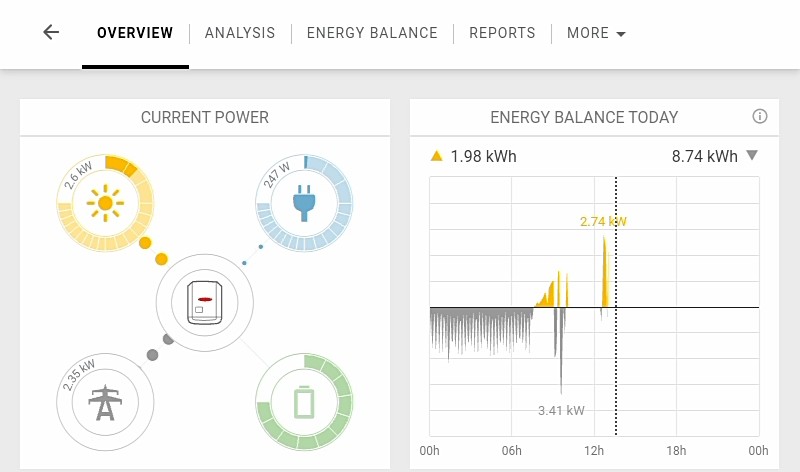Open the Energy Balance tab
The height and width of the screenshot is (472, 800).
click(x=372, y=33)
